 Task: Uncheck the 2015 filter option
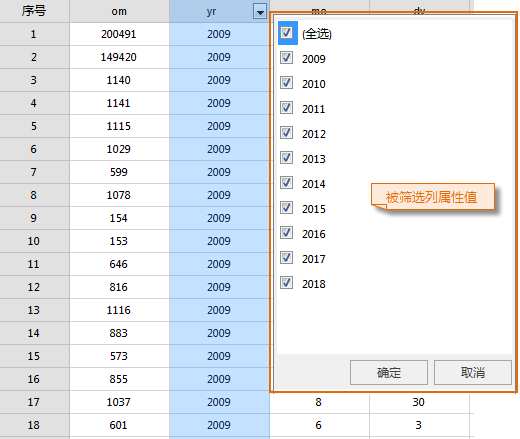[287, 208]
